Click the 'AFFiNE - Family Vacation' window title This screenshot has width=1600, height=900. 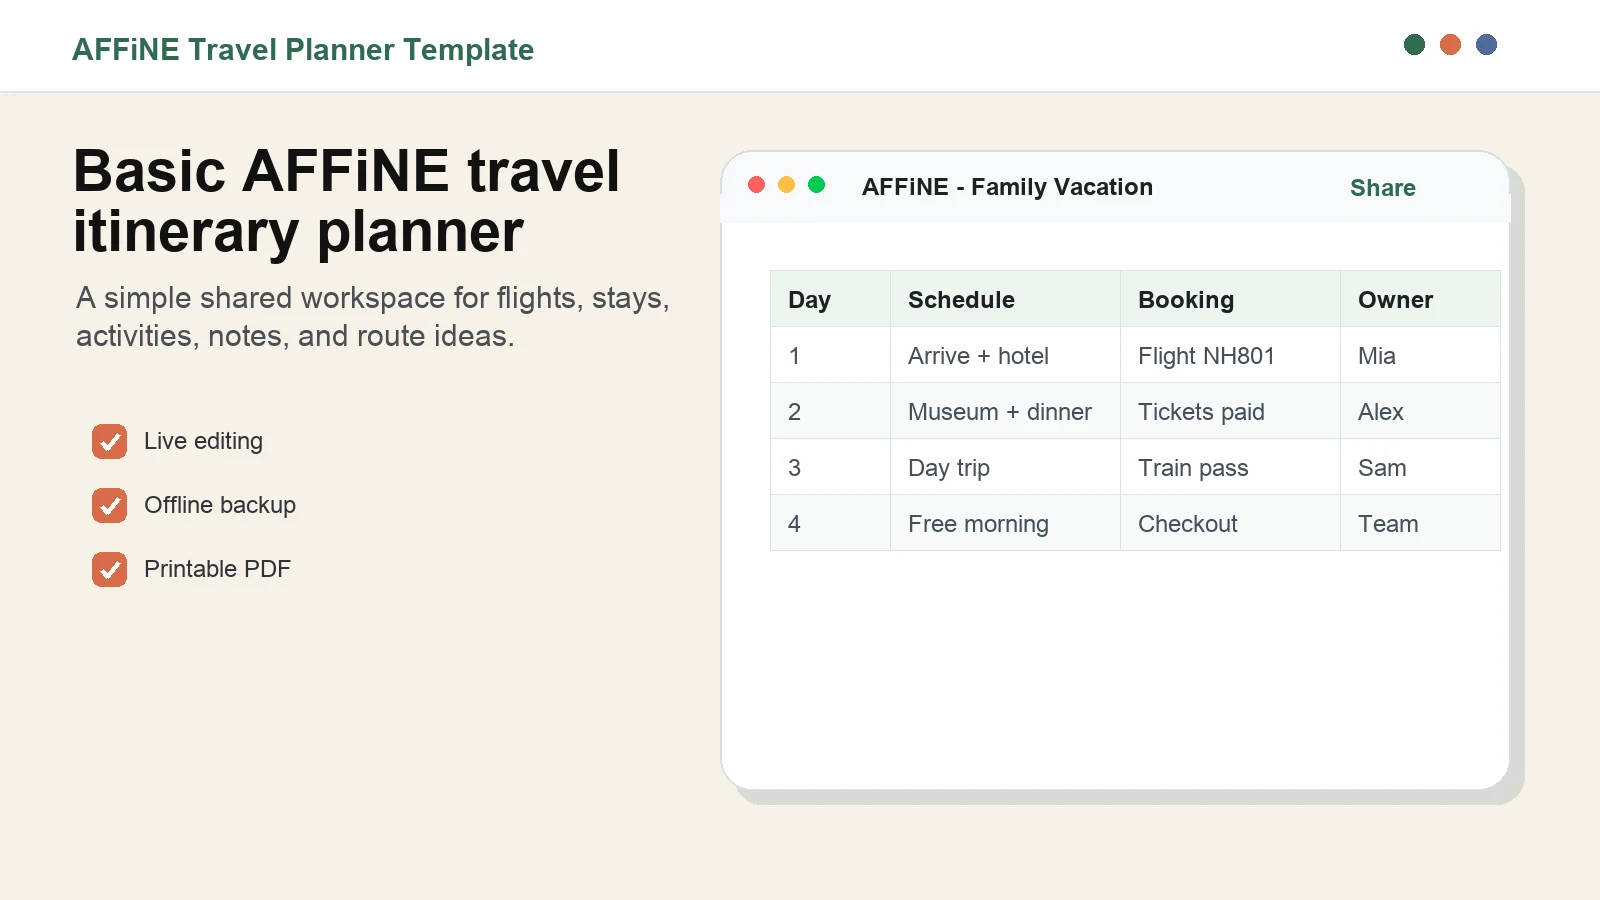[1007, 187]
